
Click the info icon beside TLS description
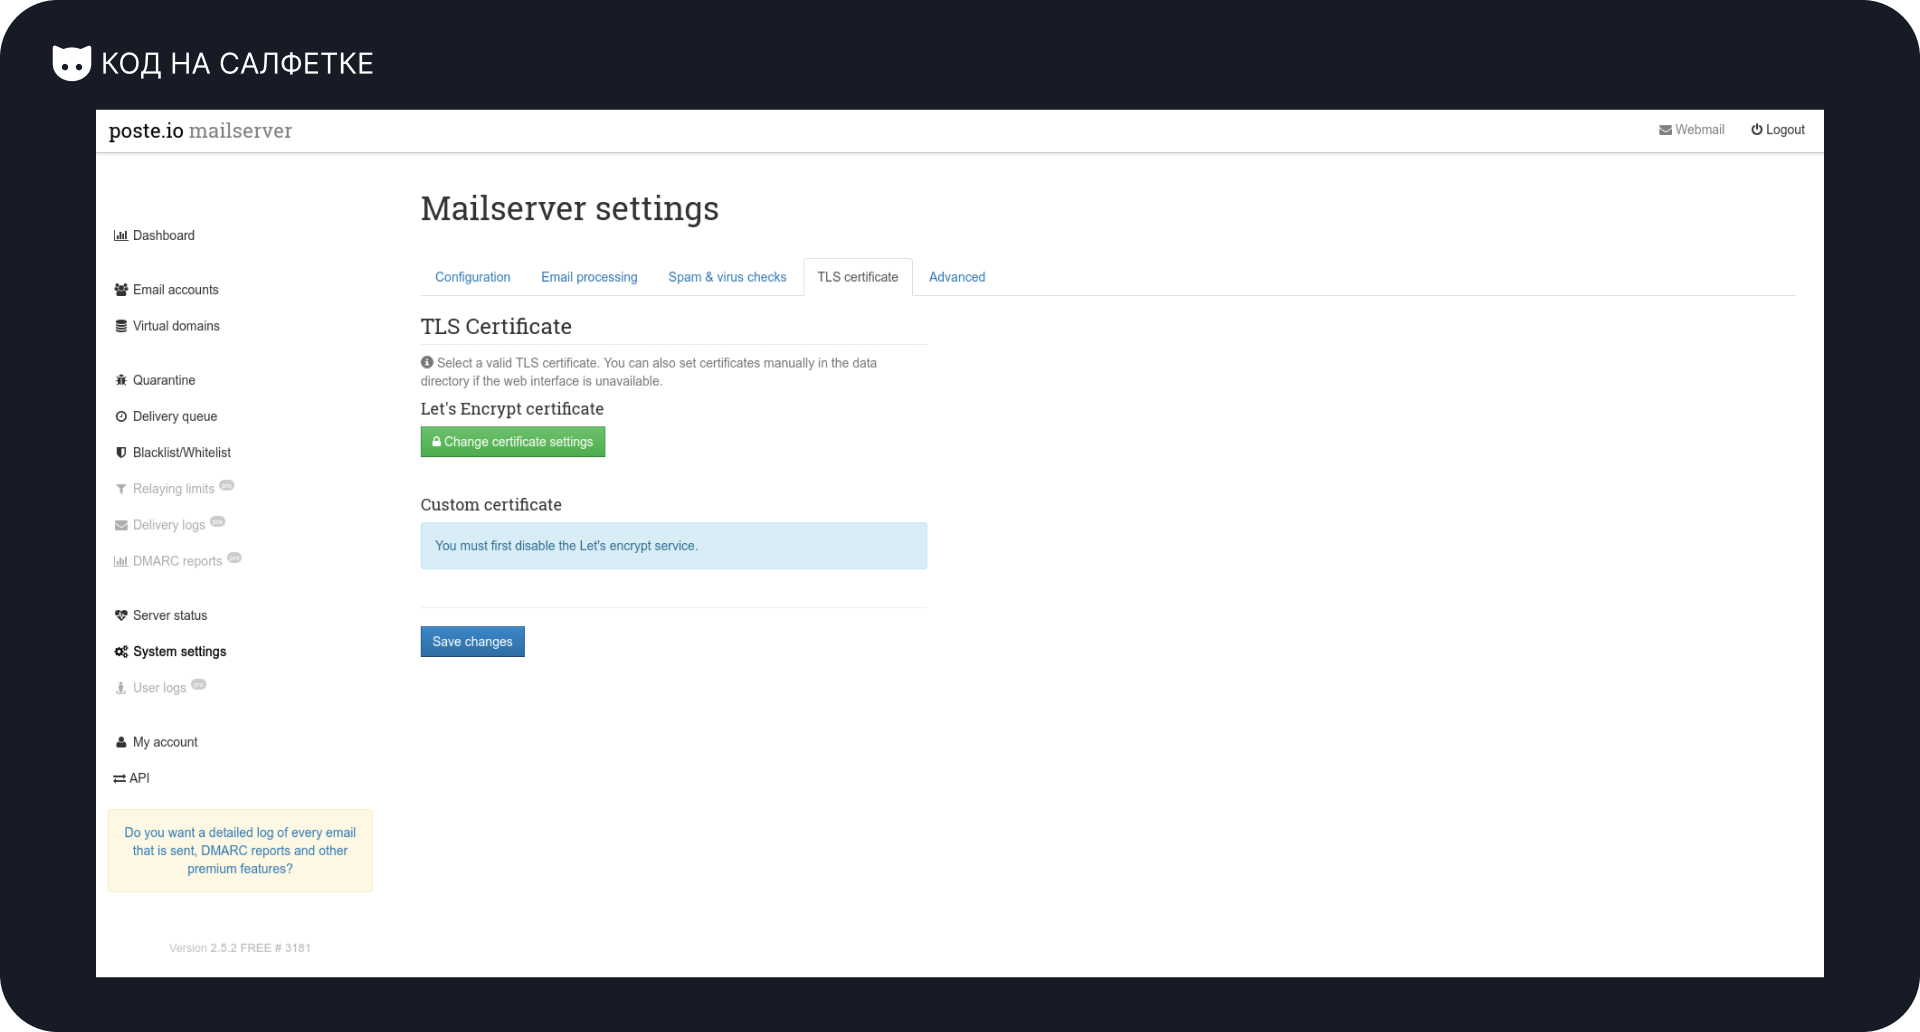point(427,363)
